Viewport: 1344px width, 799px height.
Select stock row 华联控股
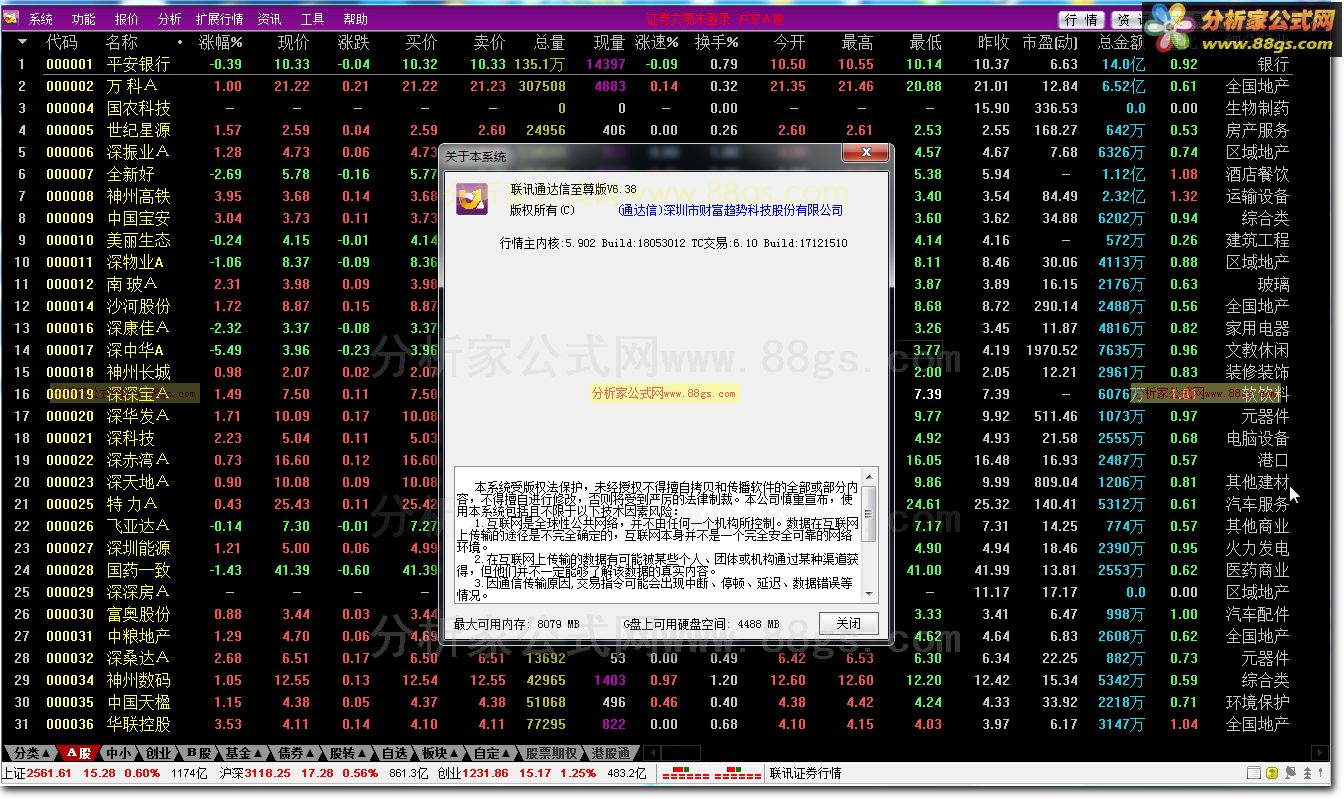coord(138,724)
